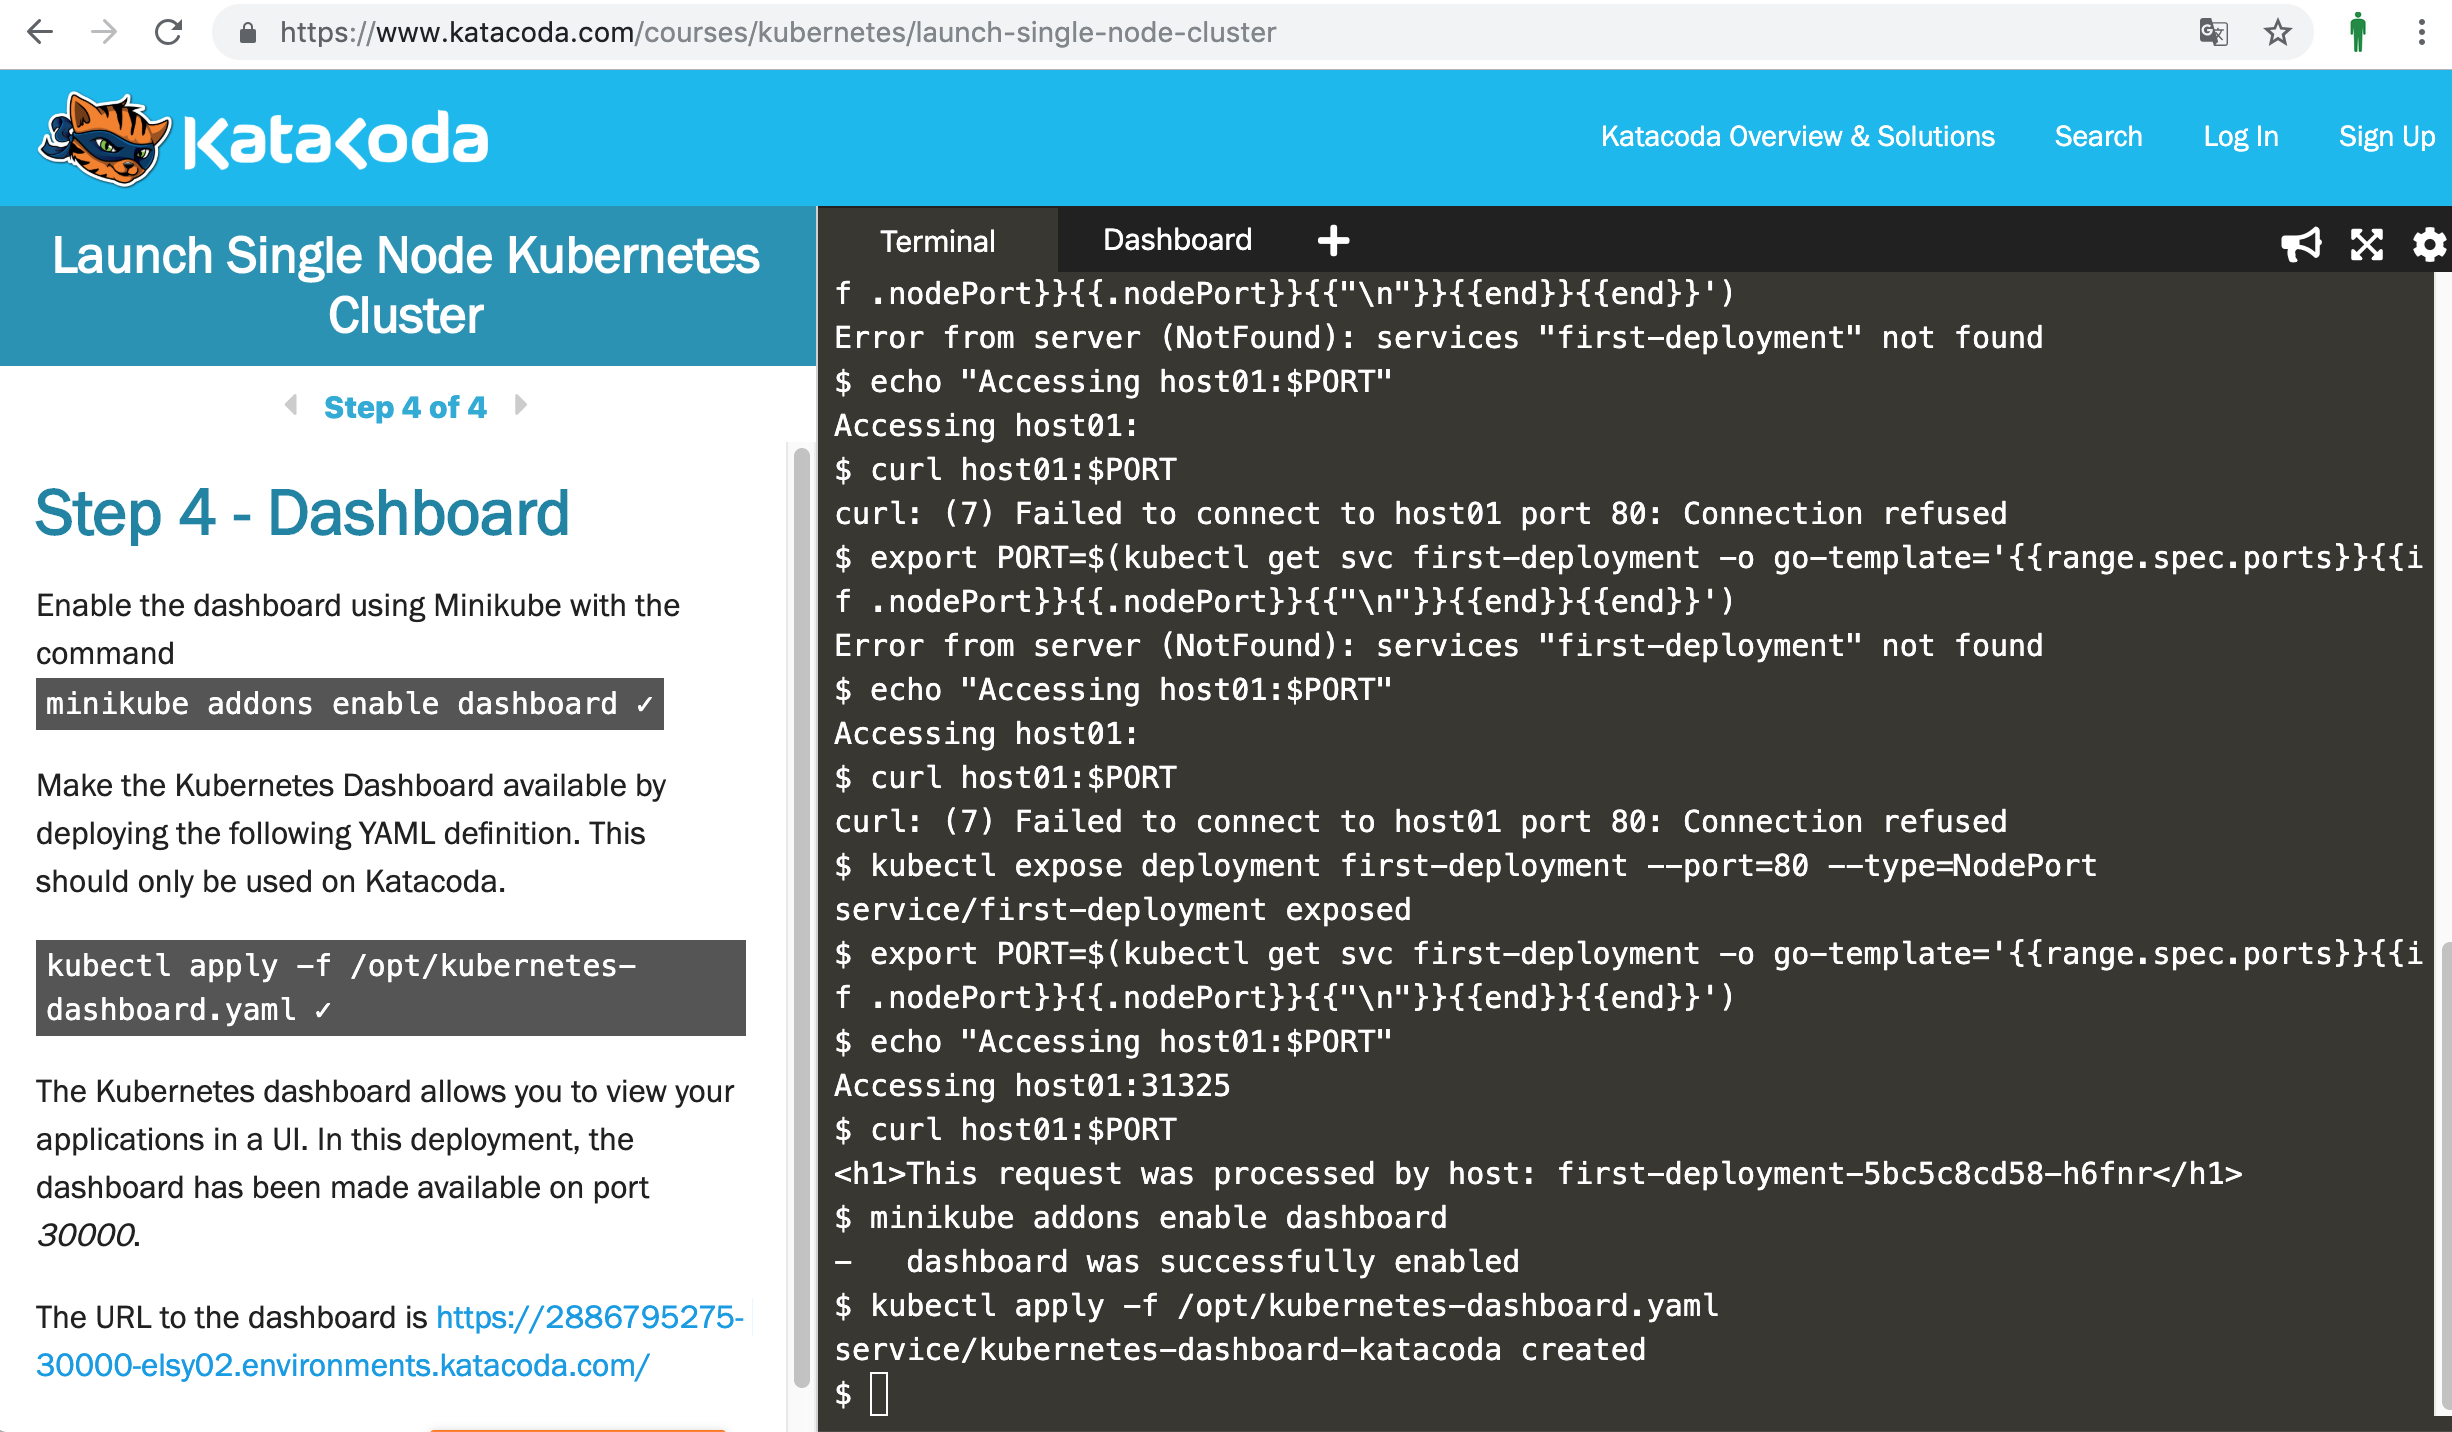Select the Terminal tab
2452x1432 pixels.
[937, 241]
